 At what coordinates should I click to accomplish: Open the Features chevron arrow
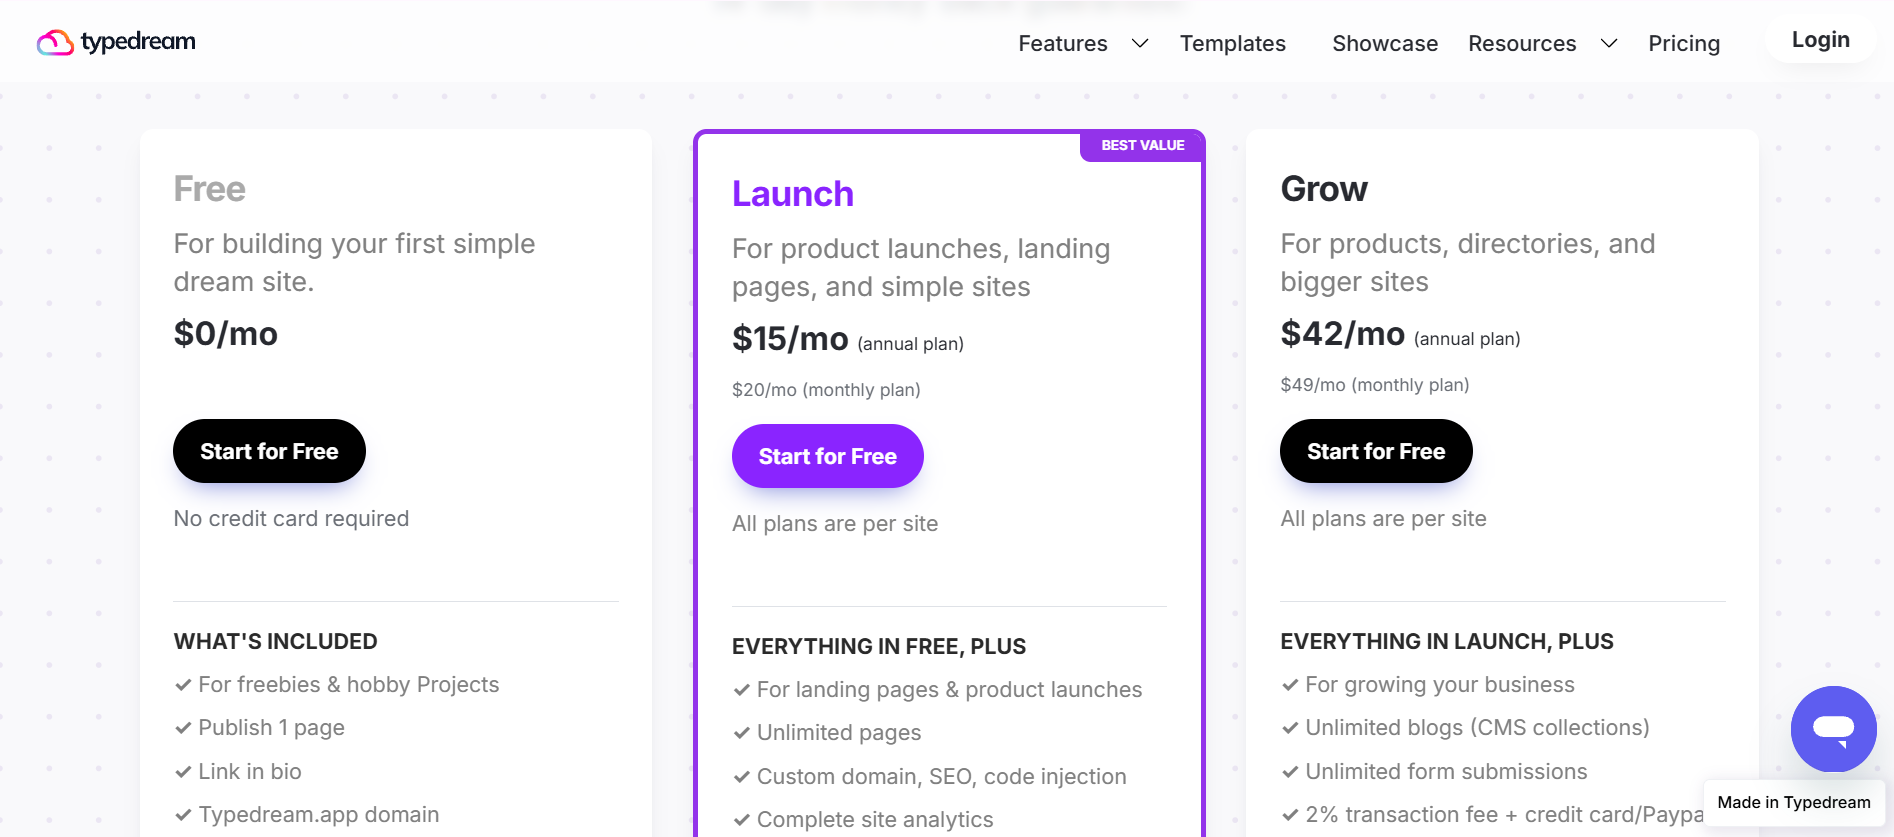pyautogui.click(x=1139, y=43)
